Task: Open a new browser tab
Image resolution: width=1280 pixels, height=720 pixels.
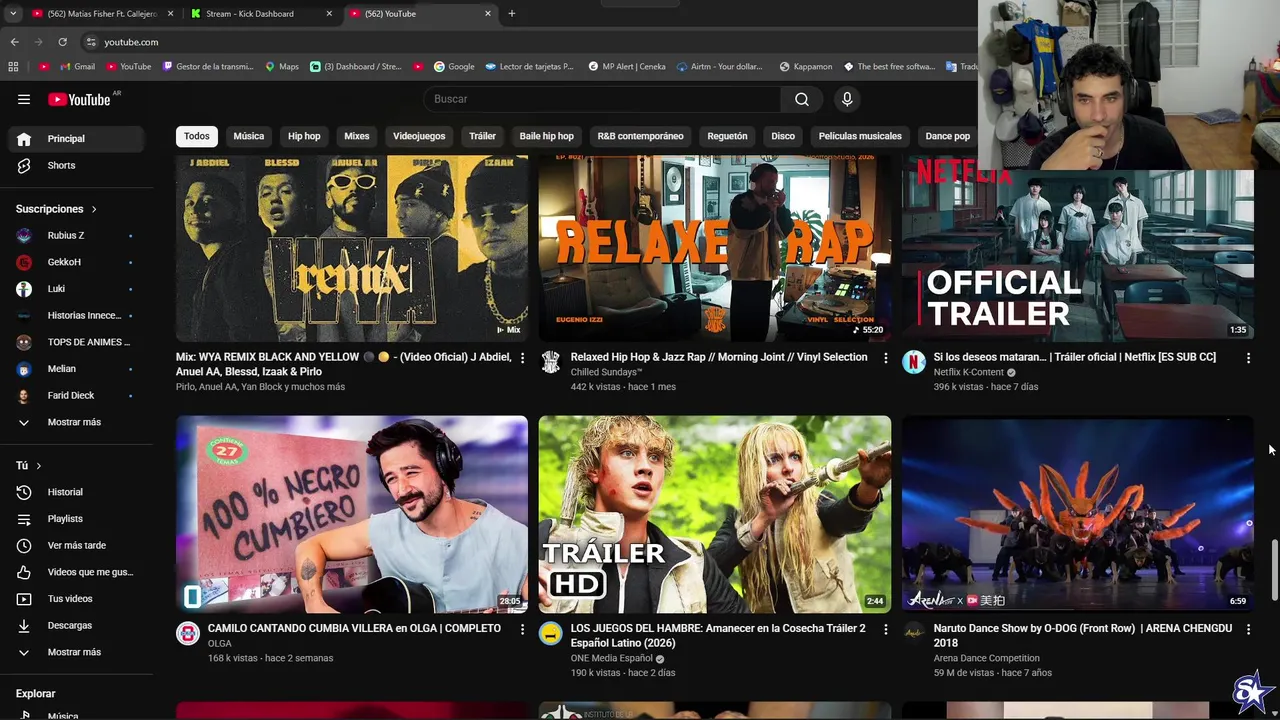Action: click(x=512, y=14)
